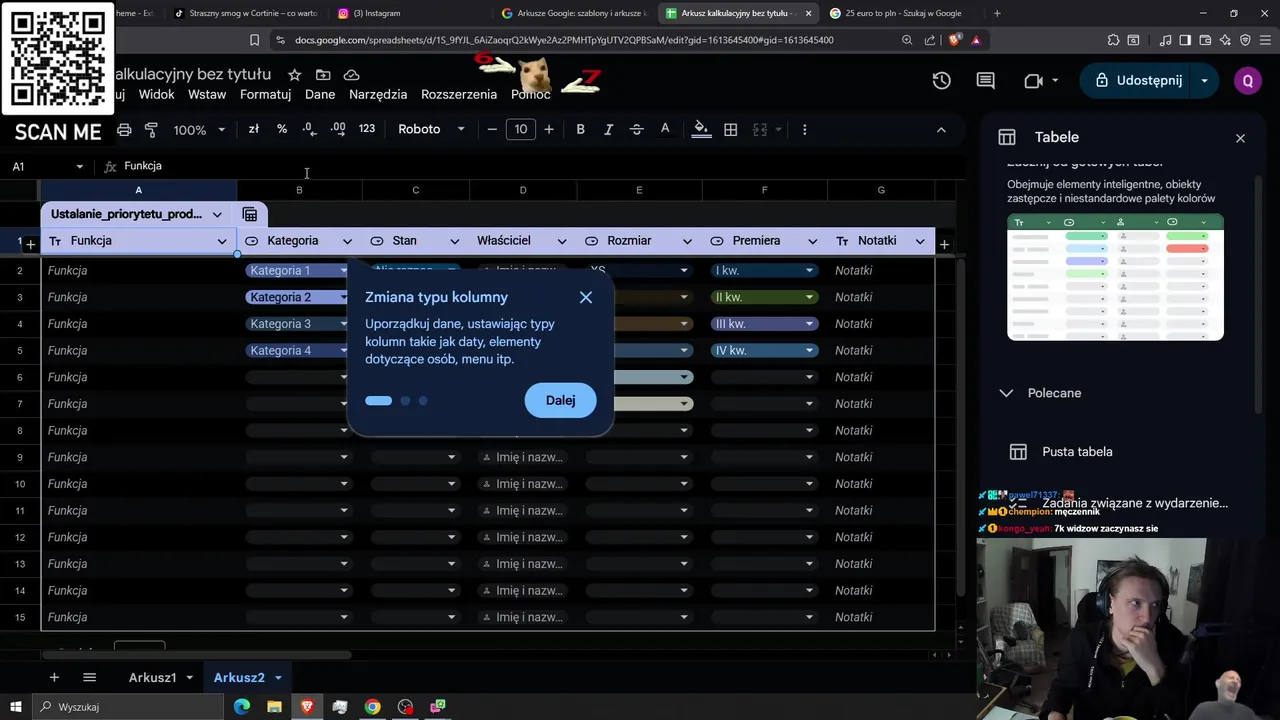Viewport: 1280px width, 720px height.
Task: Select the Pusta tabela option
Action: pyautogui.click(x=1077, y=452)
